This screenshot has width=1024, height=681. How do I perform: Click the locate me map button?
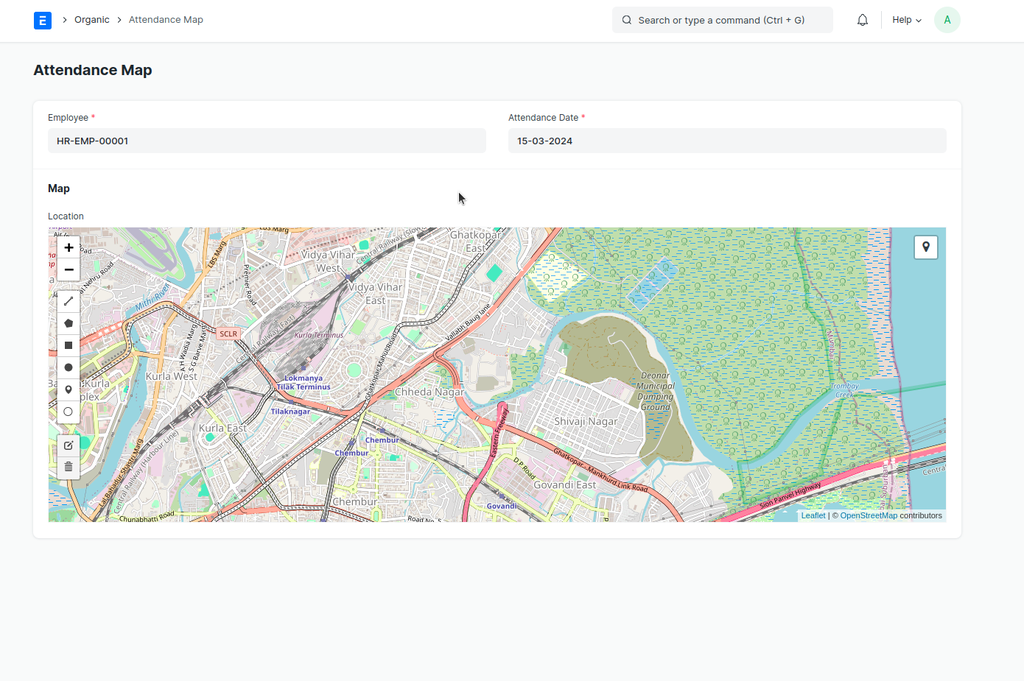tap(926, 247)
